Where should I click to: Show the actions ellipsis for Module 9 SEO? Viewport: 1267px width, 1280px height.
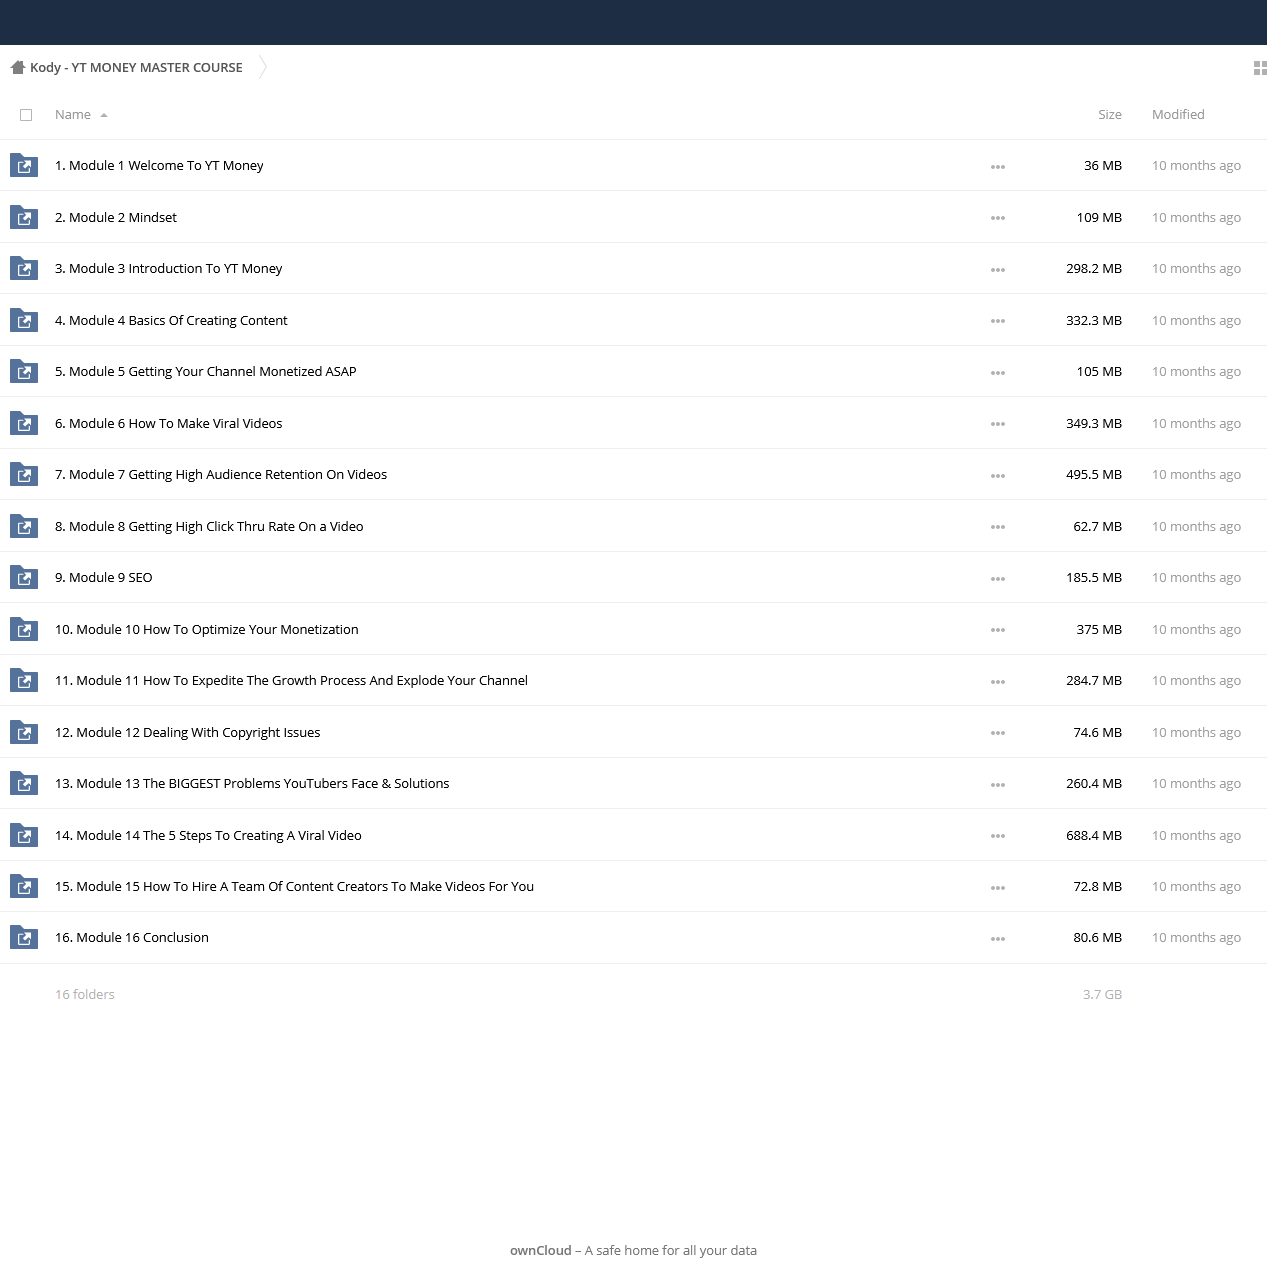tap(998, 579)
